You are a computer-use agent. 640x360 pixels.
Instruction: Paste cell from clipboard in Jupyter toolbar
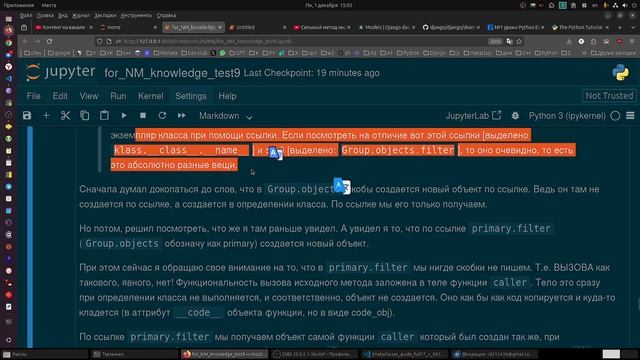tap(104, 116)
